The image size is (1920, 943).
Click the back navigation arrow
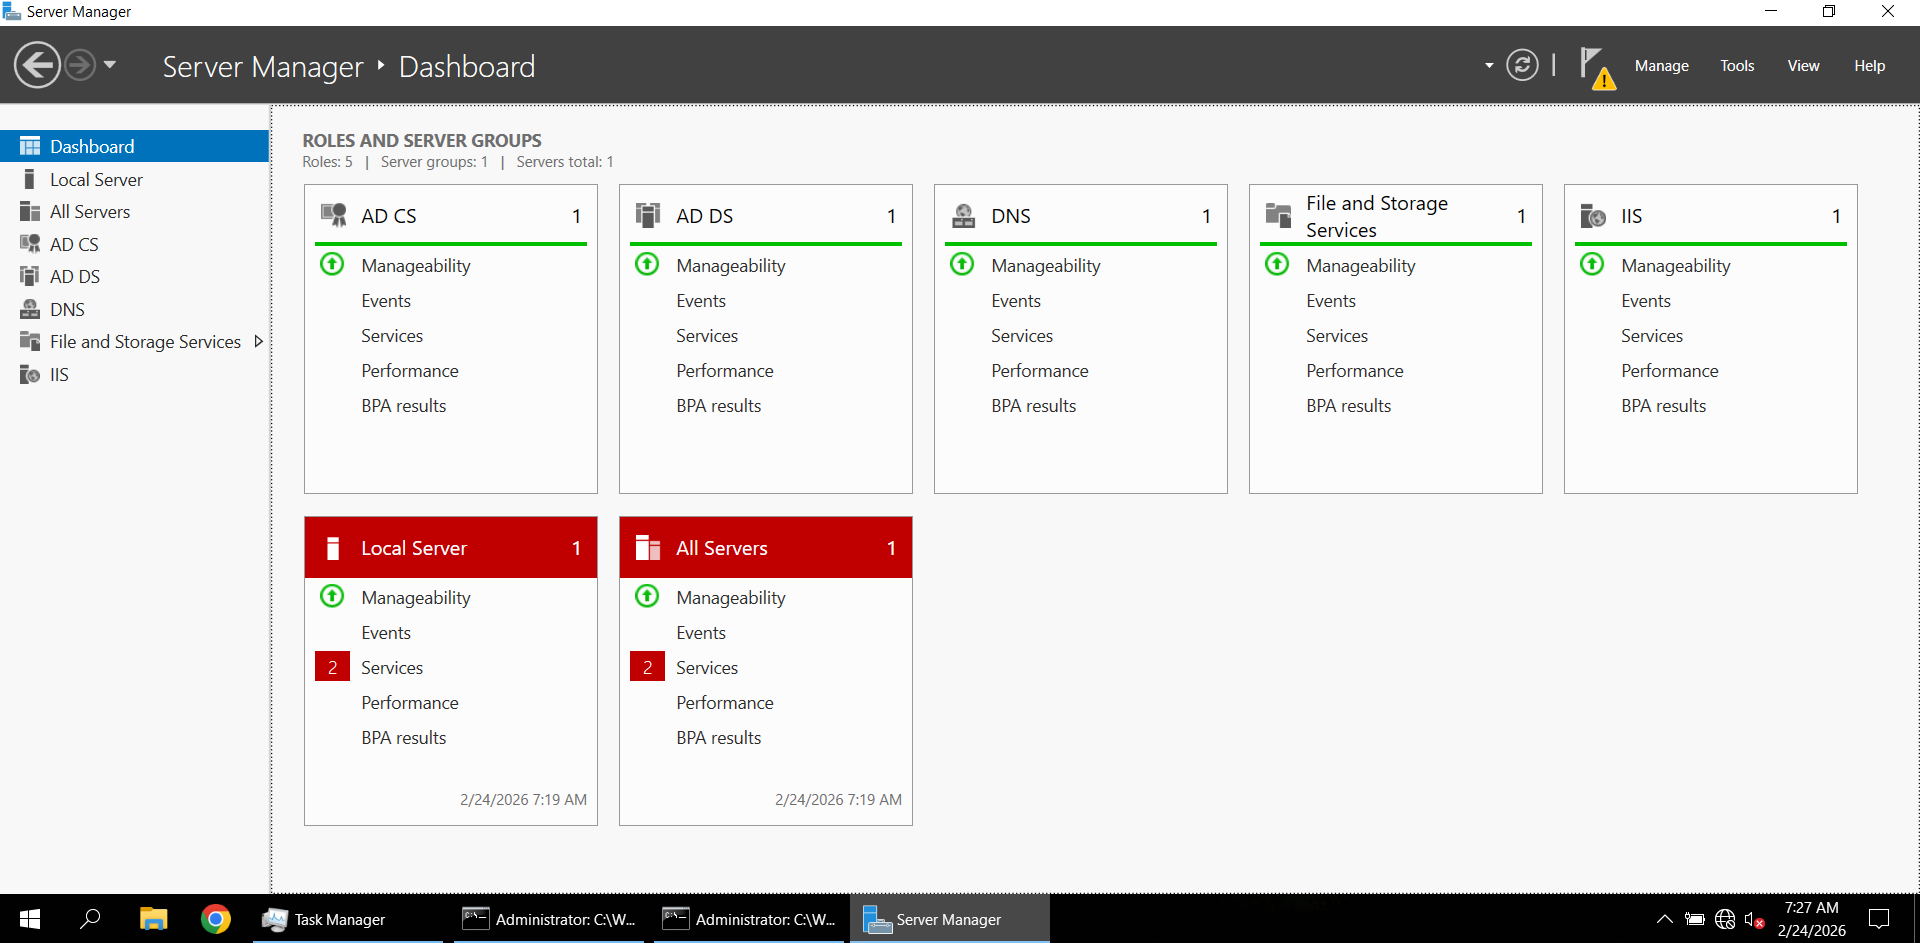pyautogui.click(x=36, y=65)
